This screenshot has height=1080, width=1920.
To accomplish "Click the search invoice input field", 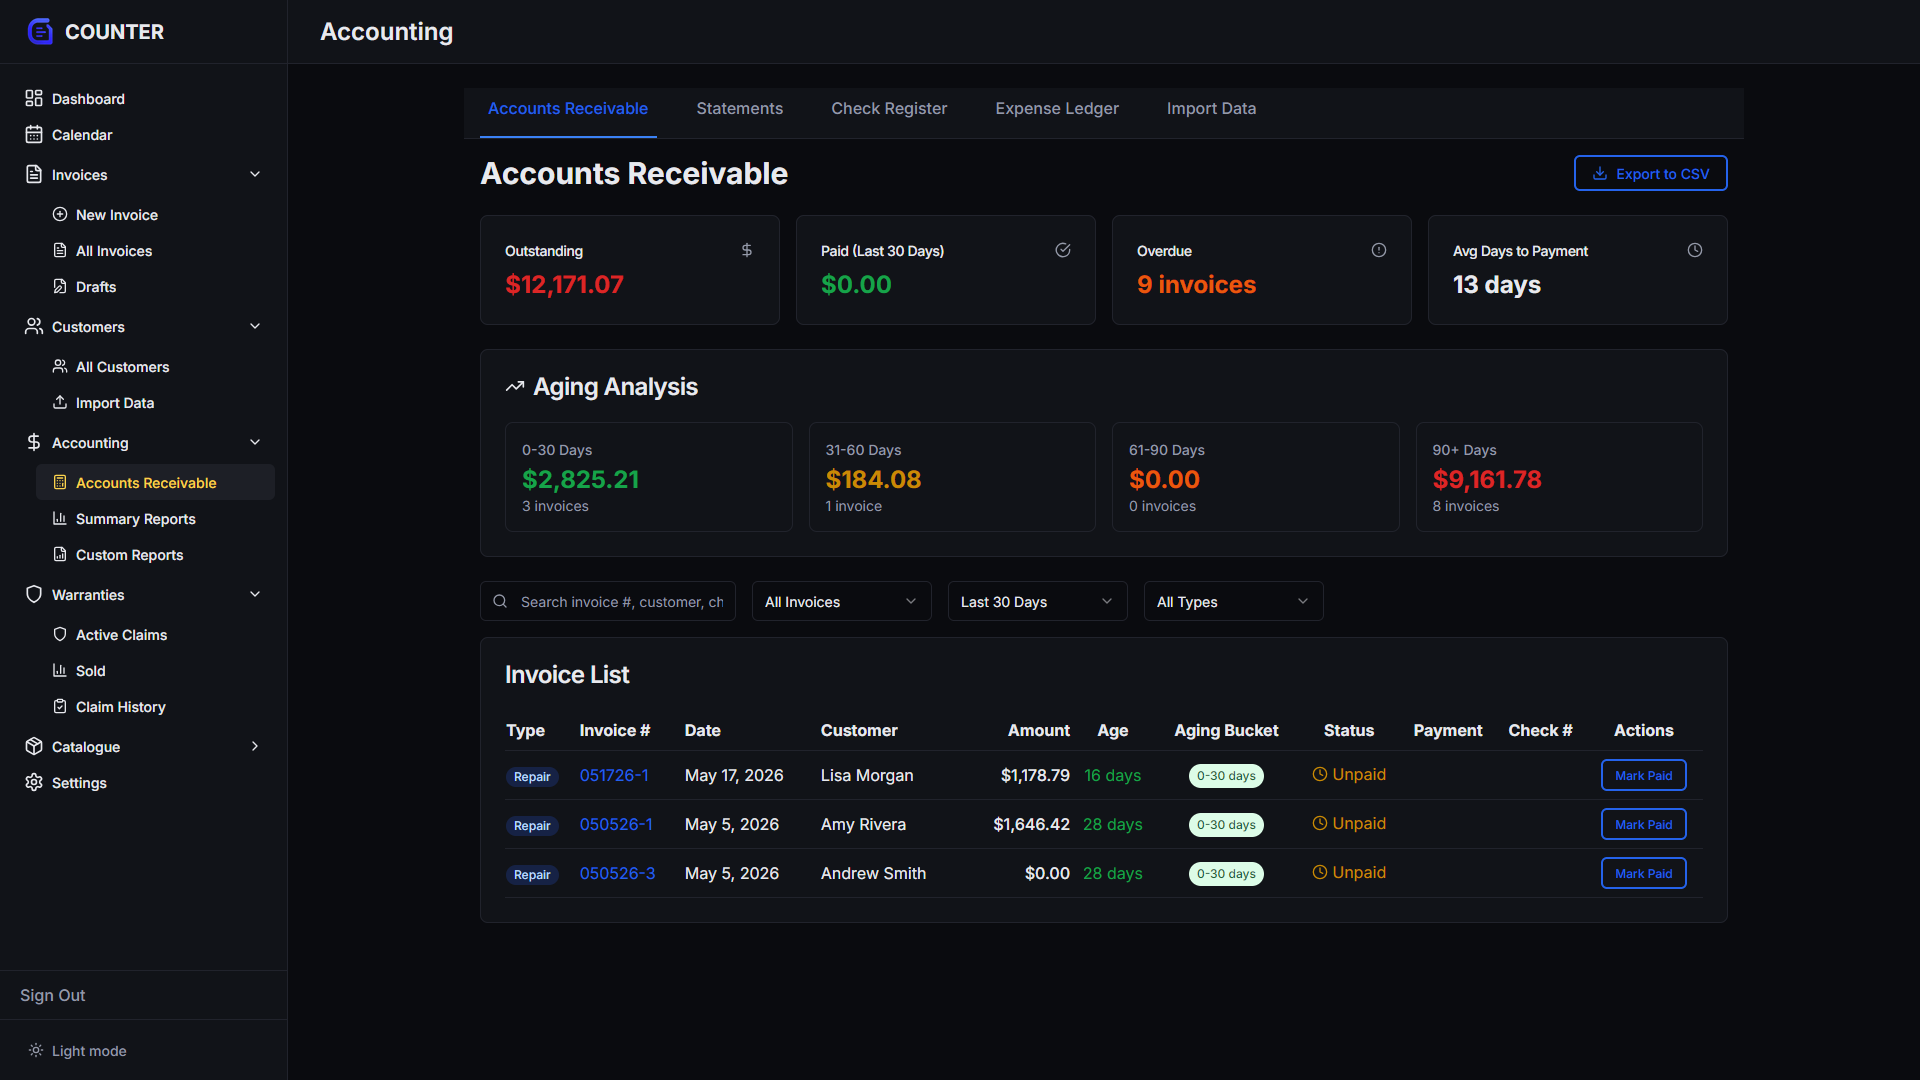I will point(608,601).
